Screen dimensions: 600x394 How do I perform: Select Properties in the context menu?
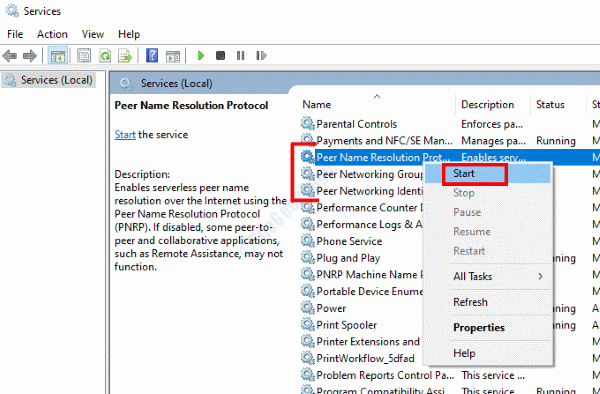click(x=479, y=328)
